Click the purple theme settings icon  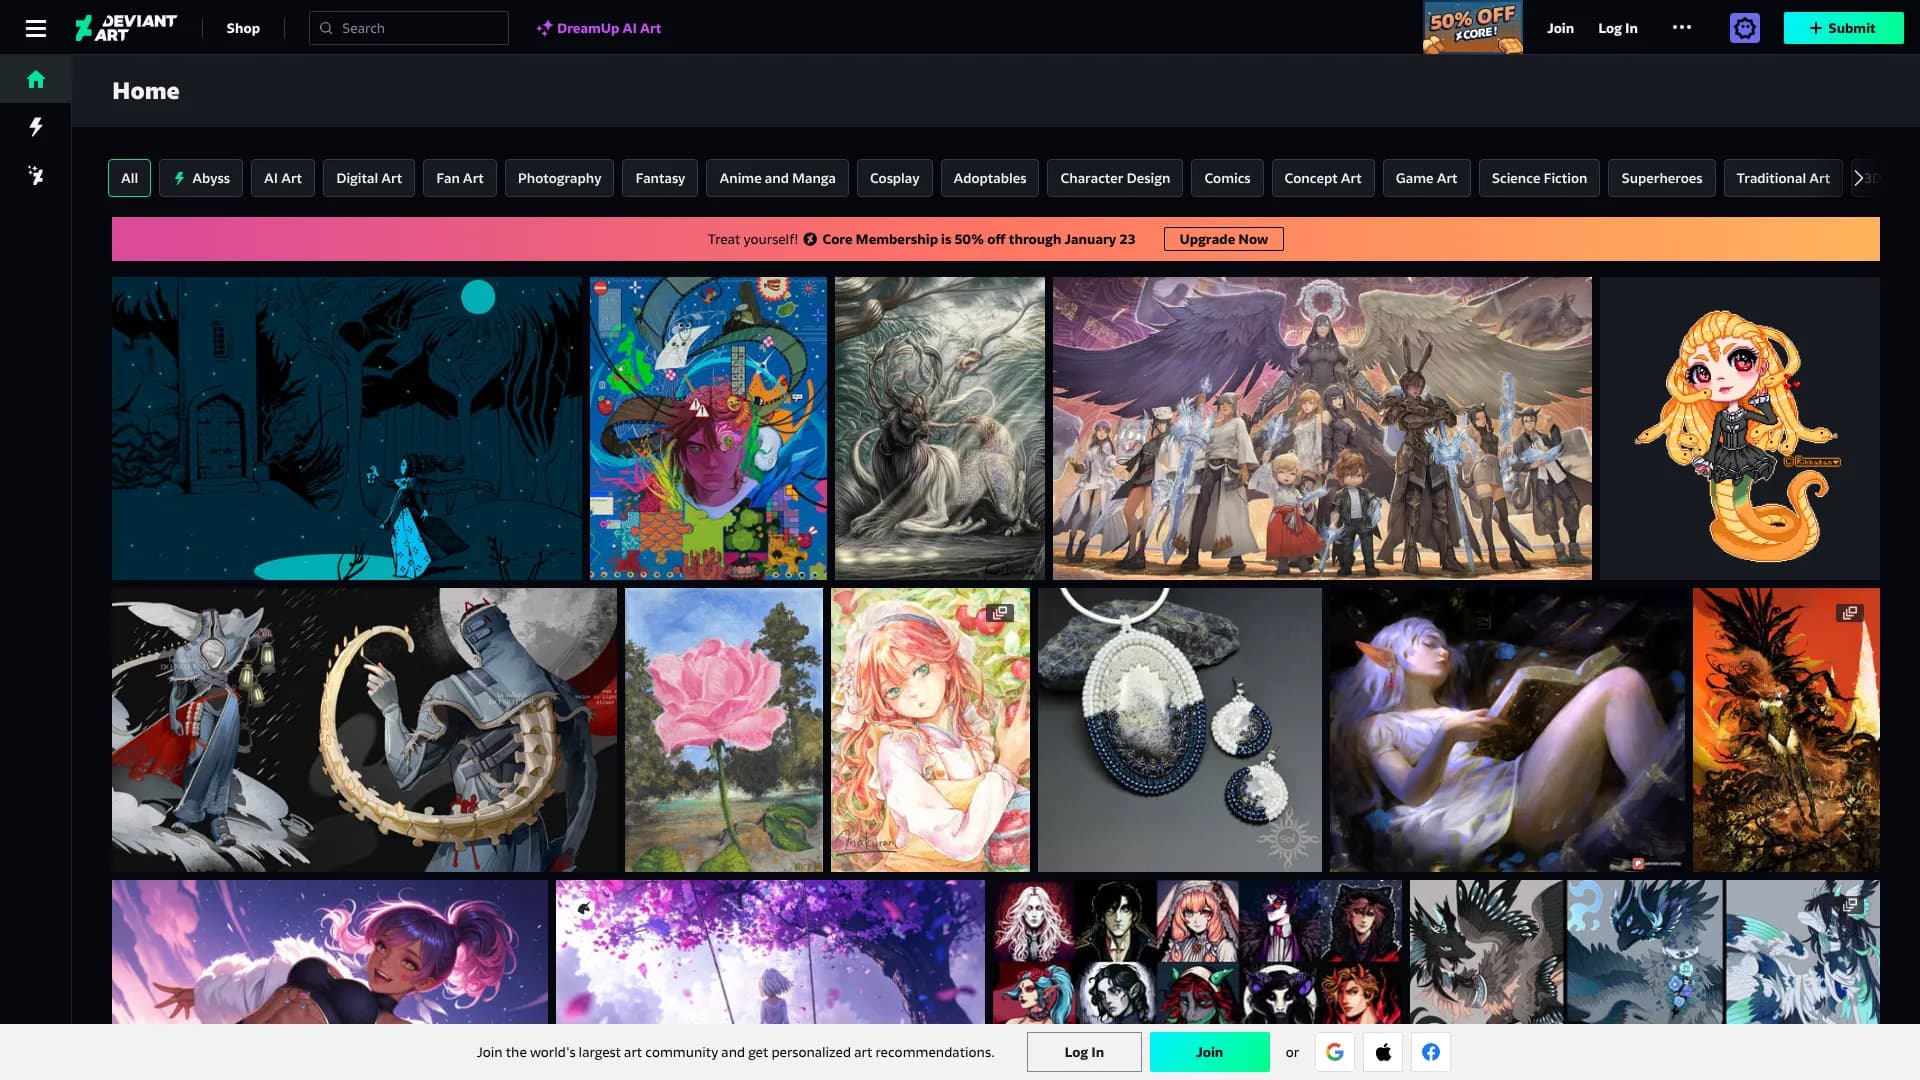pyautogui.click(x=1744, y=28)
